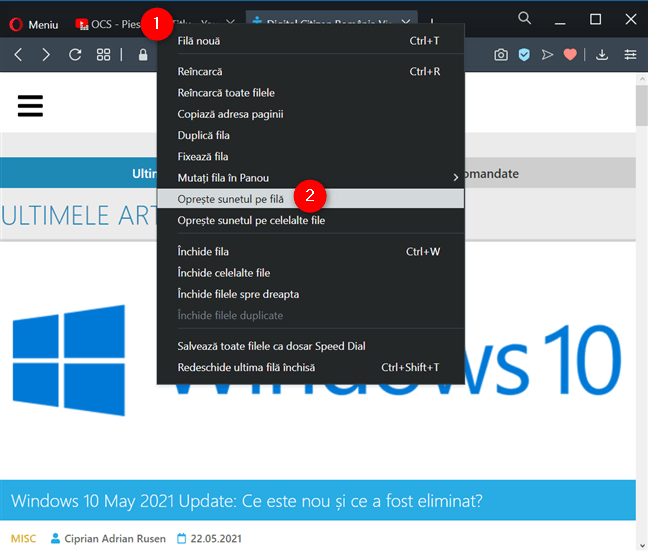Screen dimensions: 648x551
Task: Click the vertical page scrollbar thumb
Action: tap(642, 105)
